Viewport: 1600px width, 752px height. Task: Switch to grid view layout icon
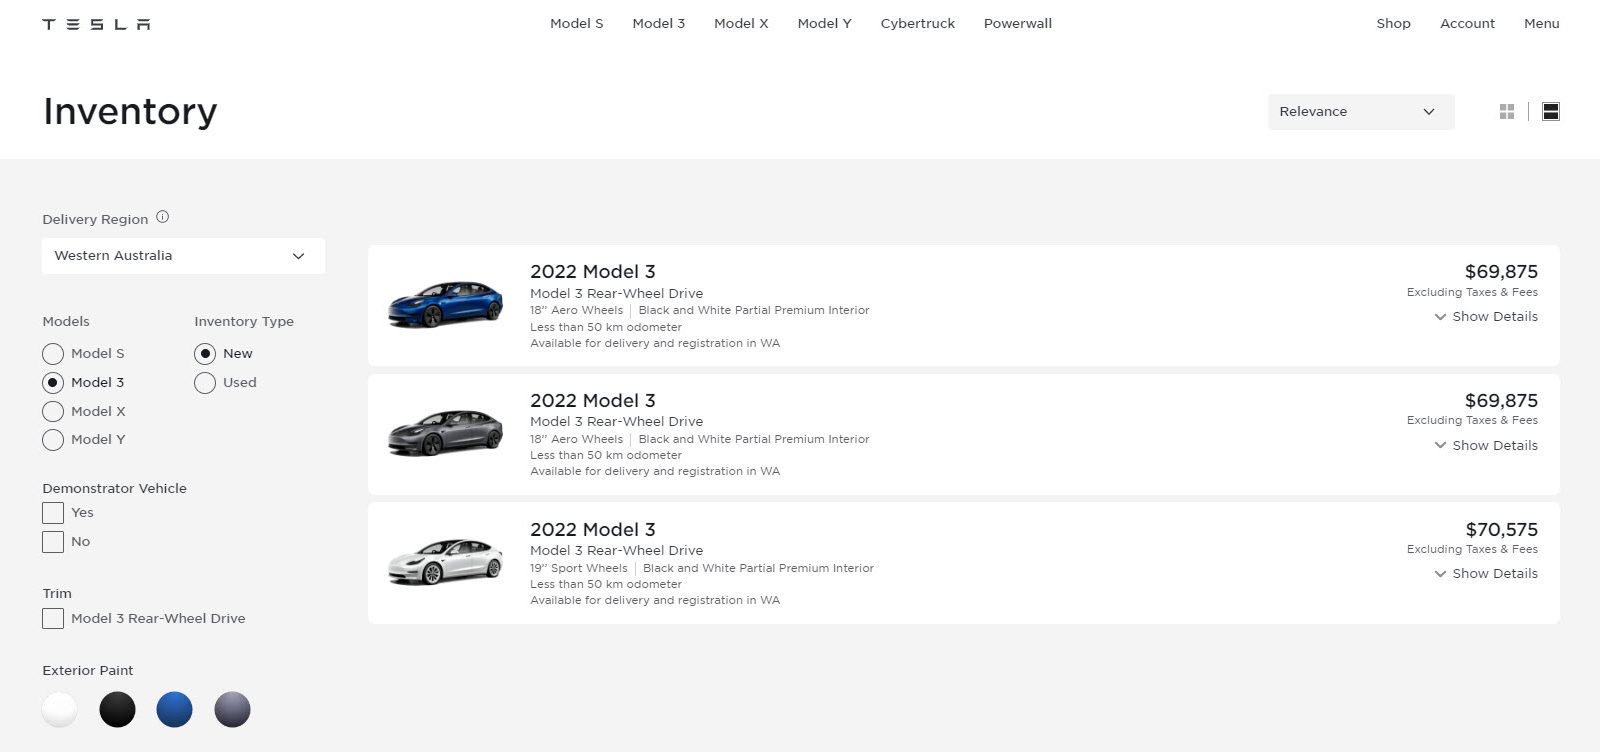click(x=1507, y=112)
